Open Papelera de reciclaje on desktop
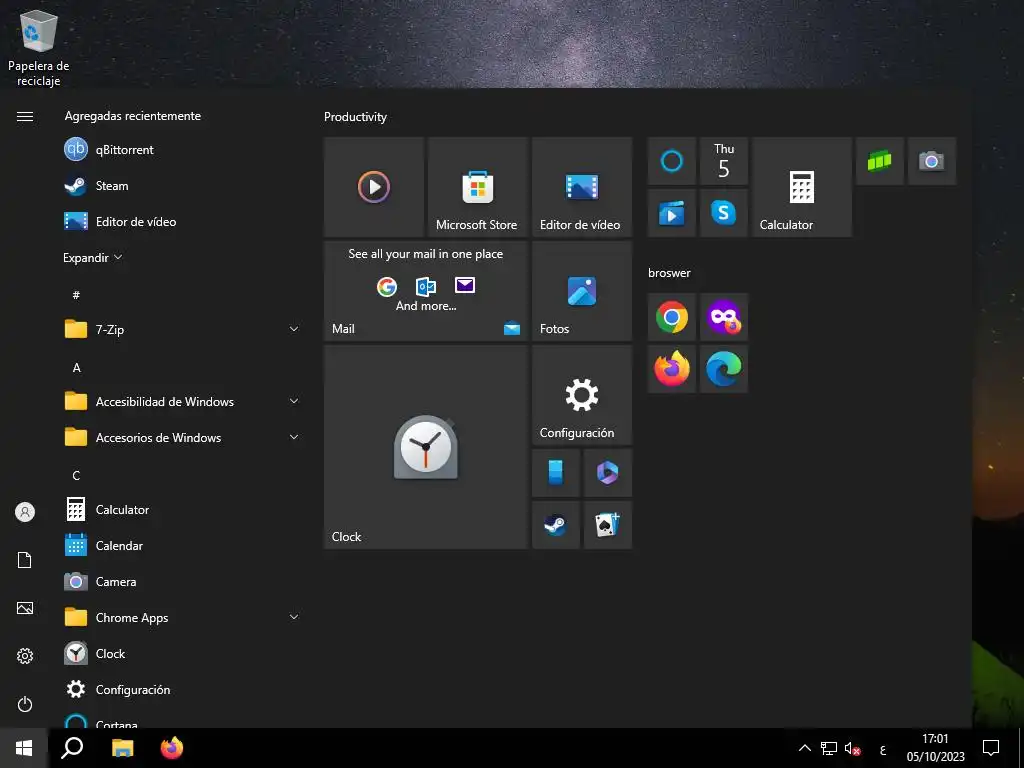 click(39, 49)
